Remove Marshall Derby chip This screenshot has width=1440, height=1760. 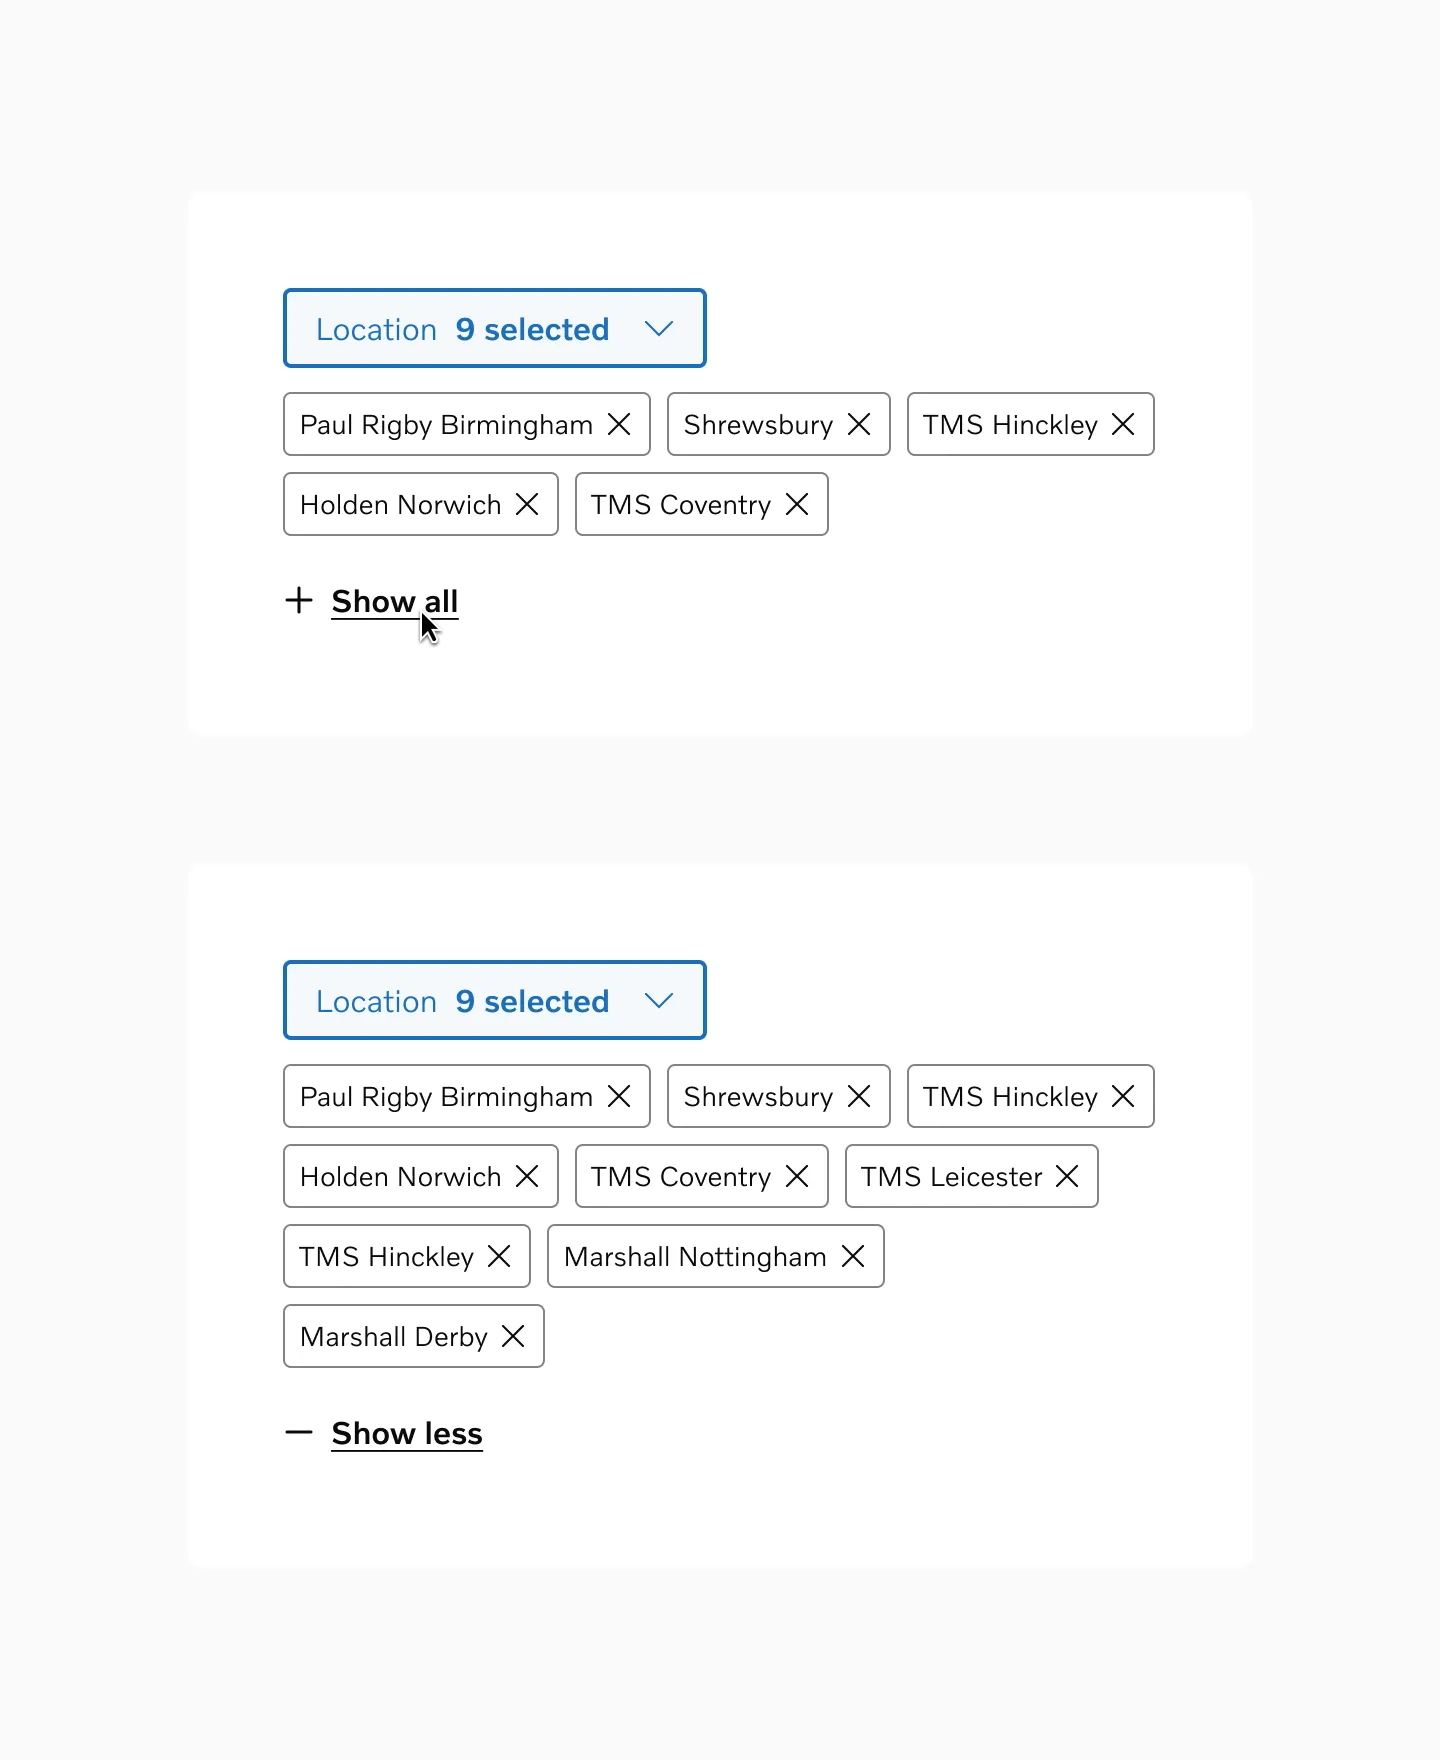[x=513, y=1336]
